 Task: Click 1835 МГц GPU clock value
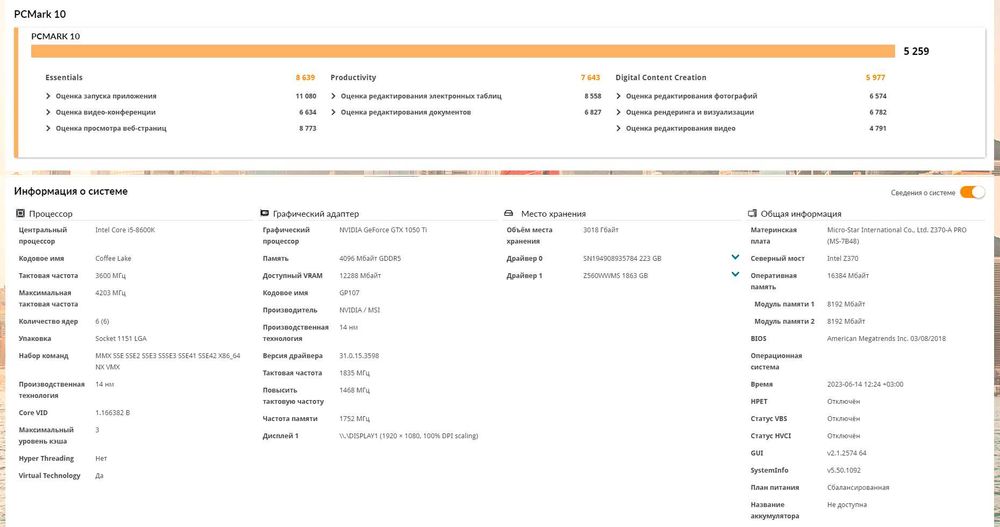354,373
